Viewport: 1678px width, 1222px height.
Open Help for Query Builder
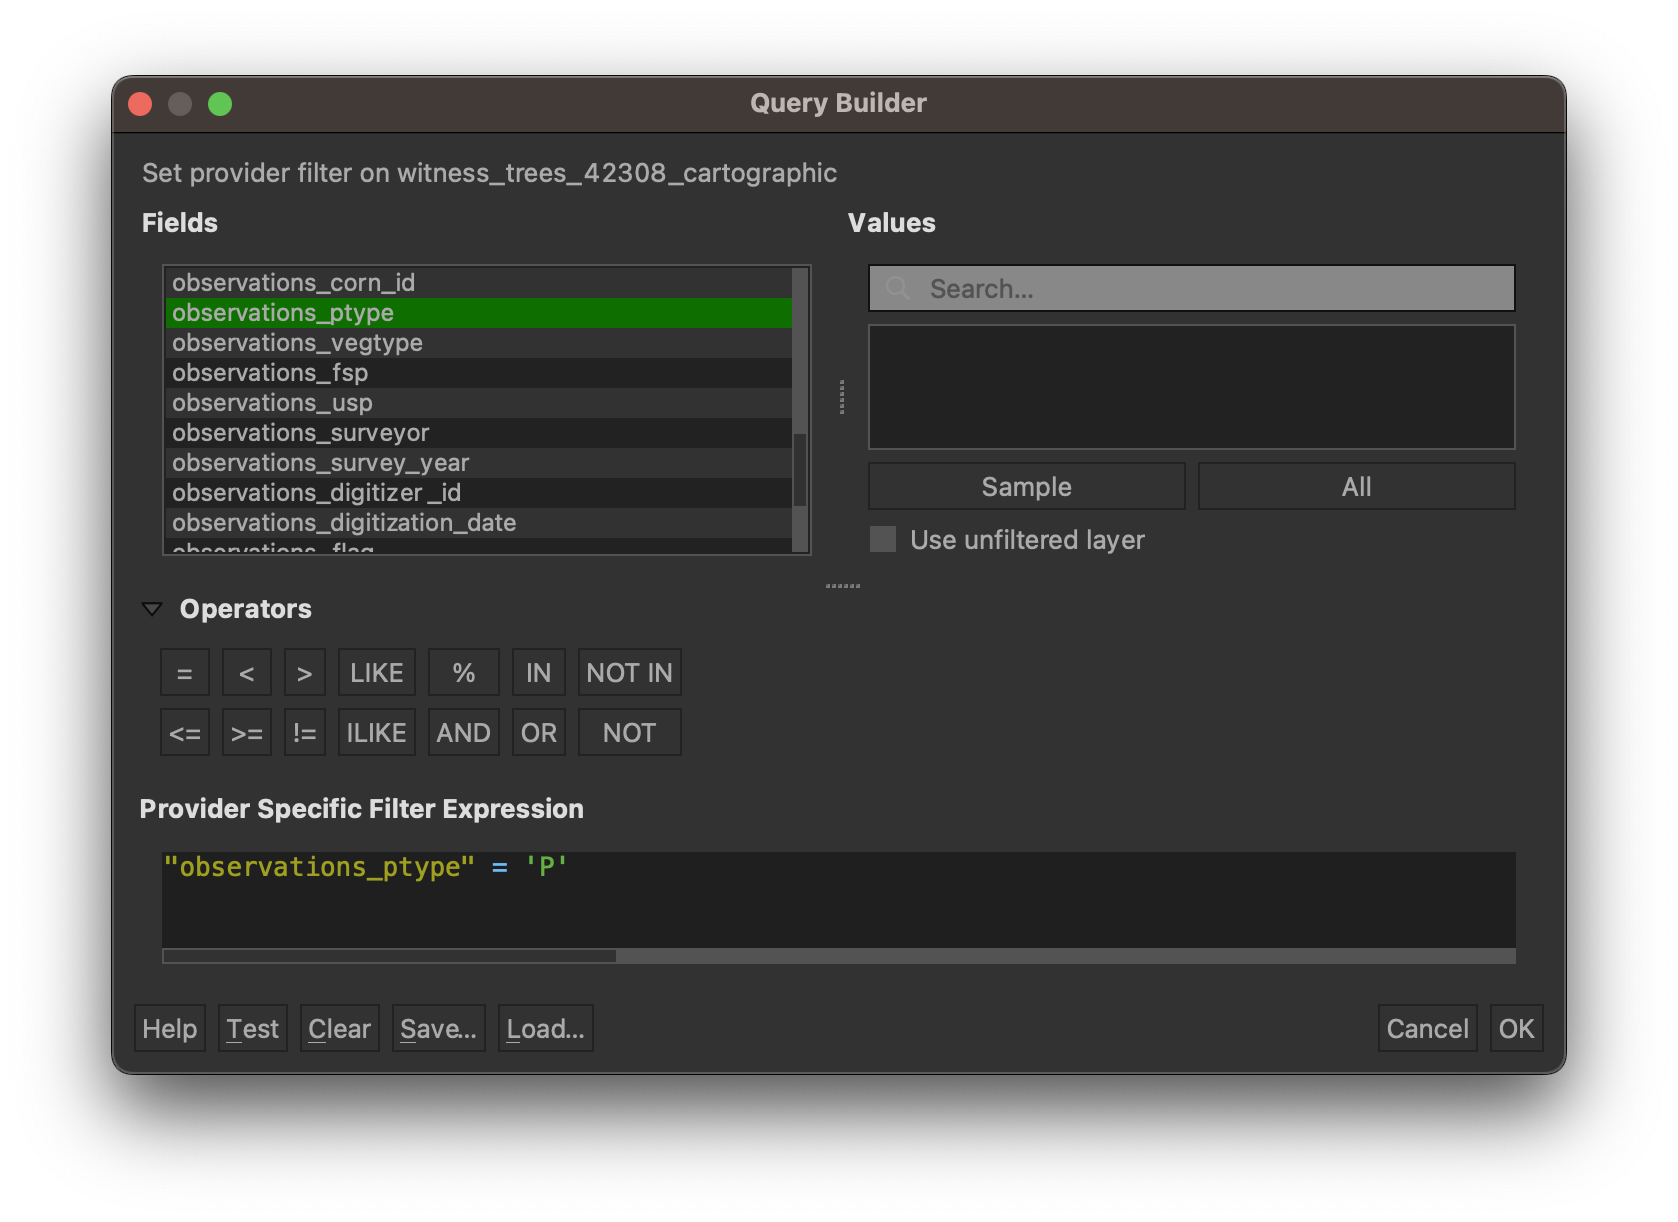click(170, 1029)
